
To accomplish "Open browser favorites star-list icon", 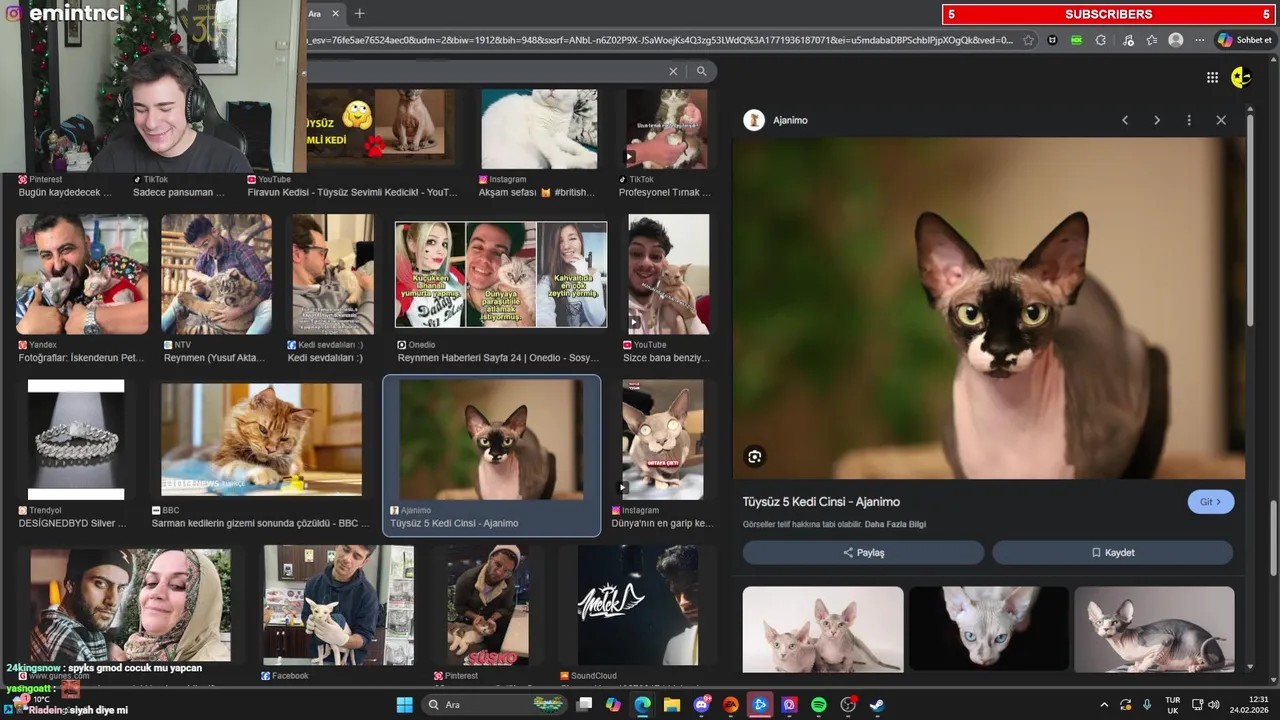I will tap(1151, 40).
